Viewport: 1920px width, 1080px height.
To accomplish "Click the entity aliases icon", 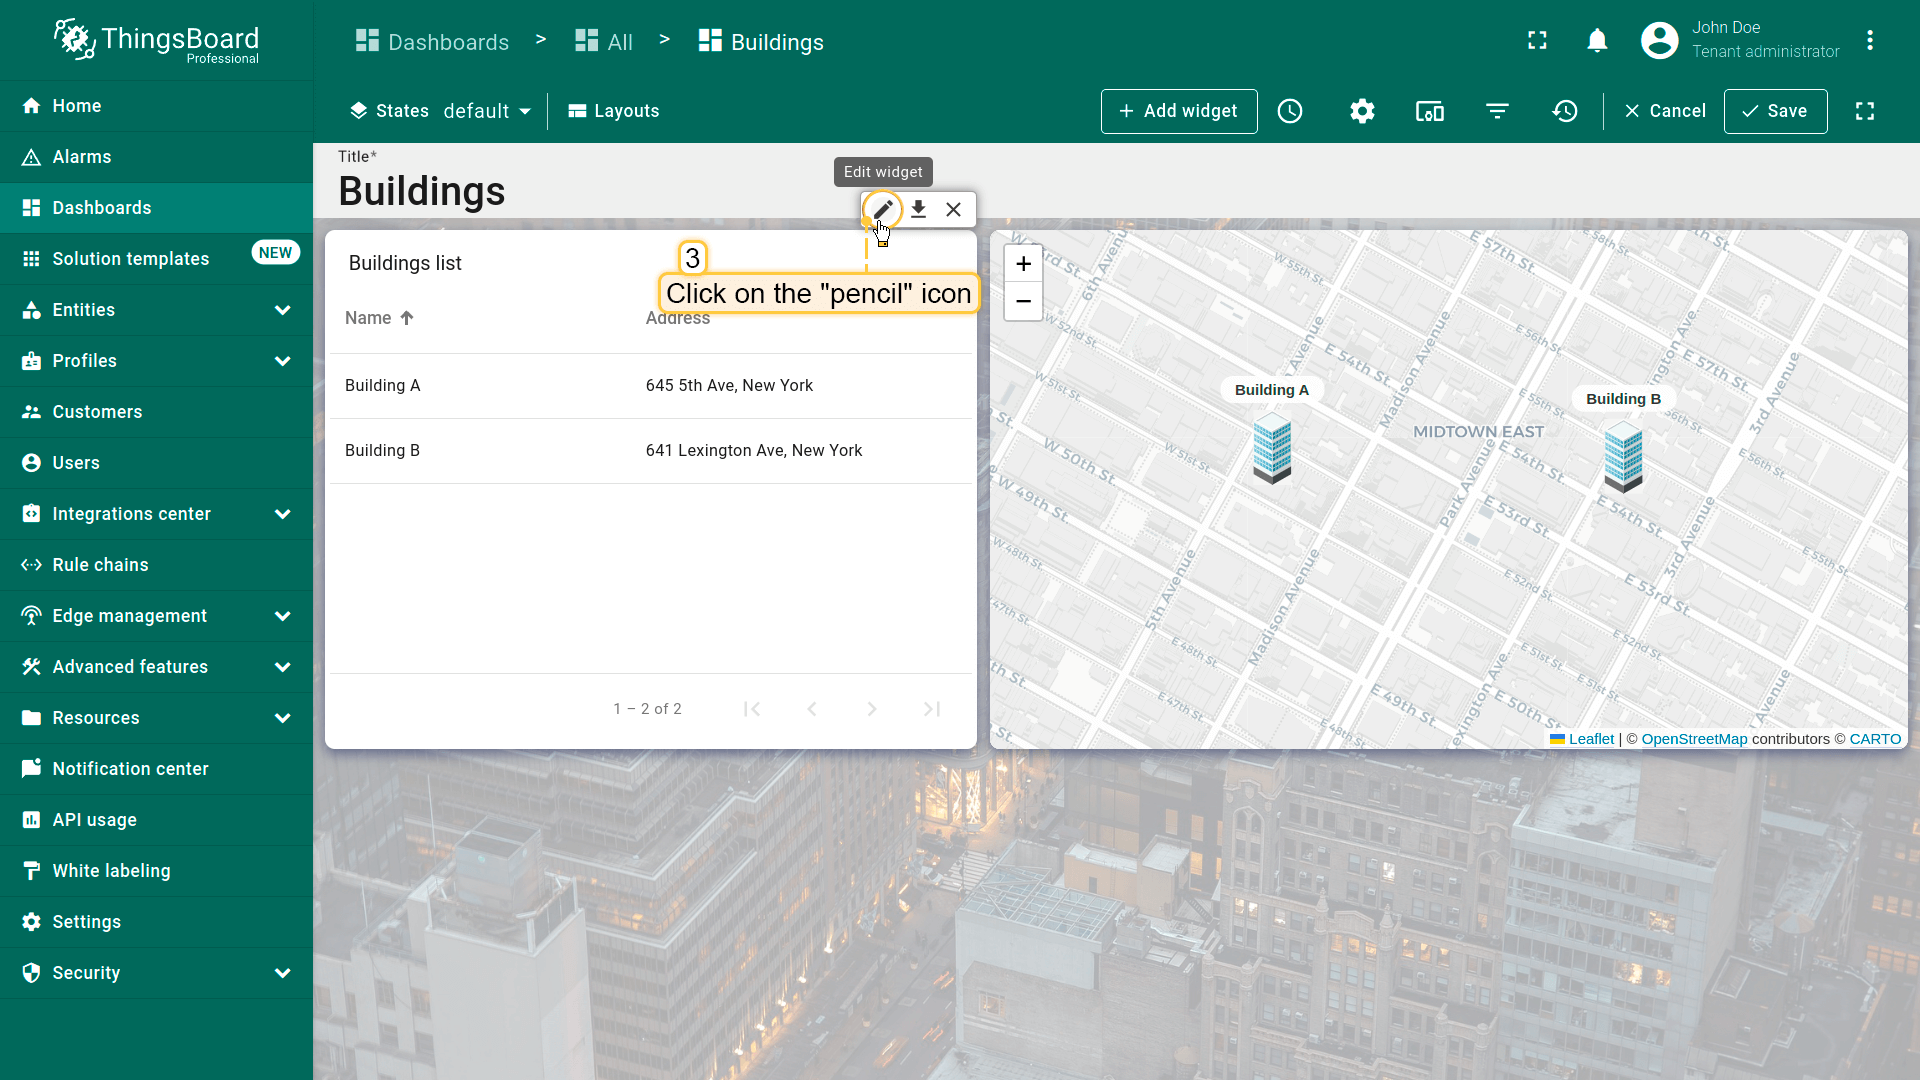I will pos(1430,111).
